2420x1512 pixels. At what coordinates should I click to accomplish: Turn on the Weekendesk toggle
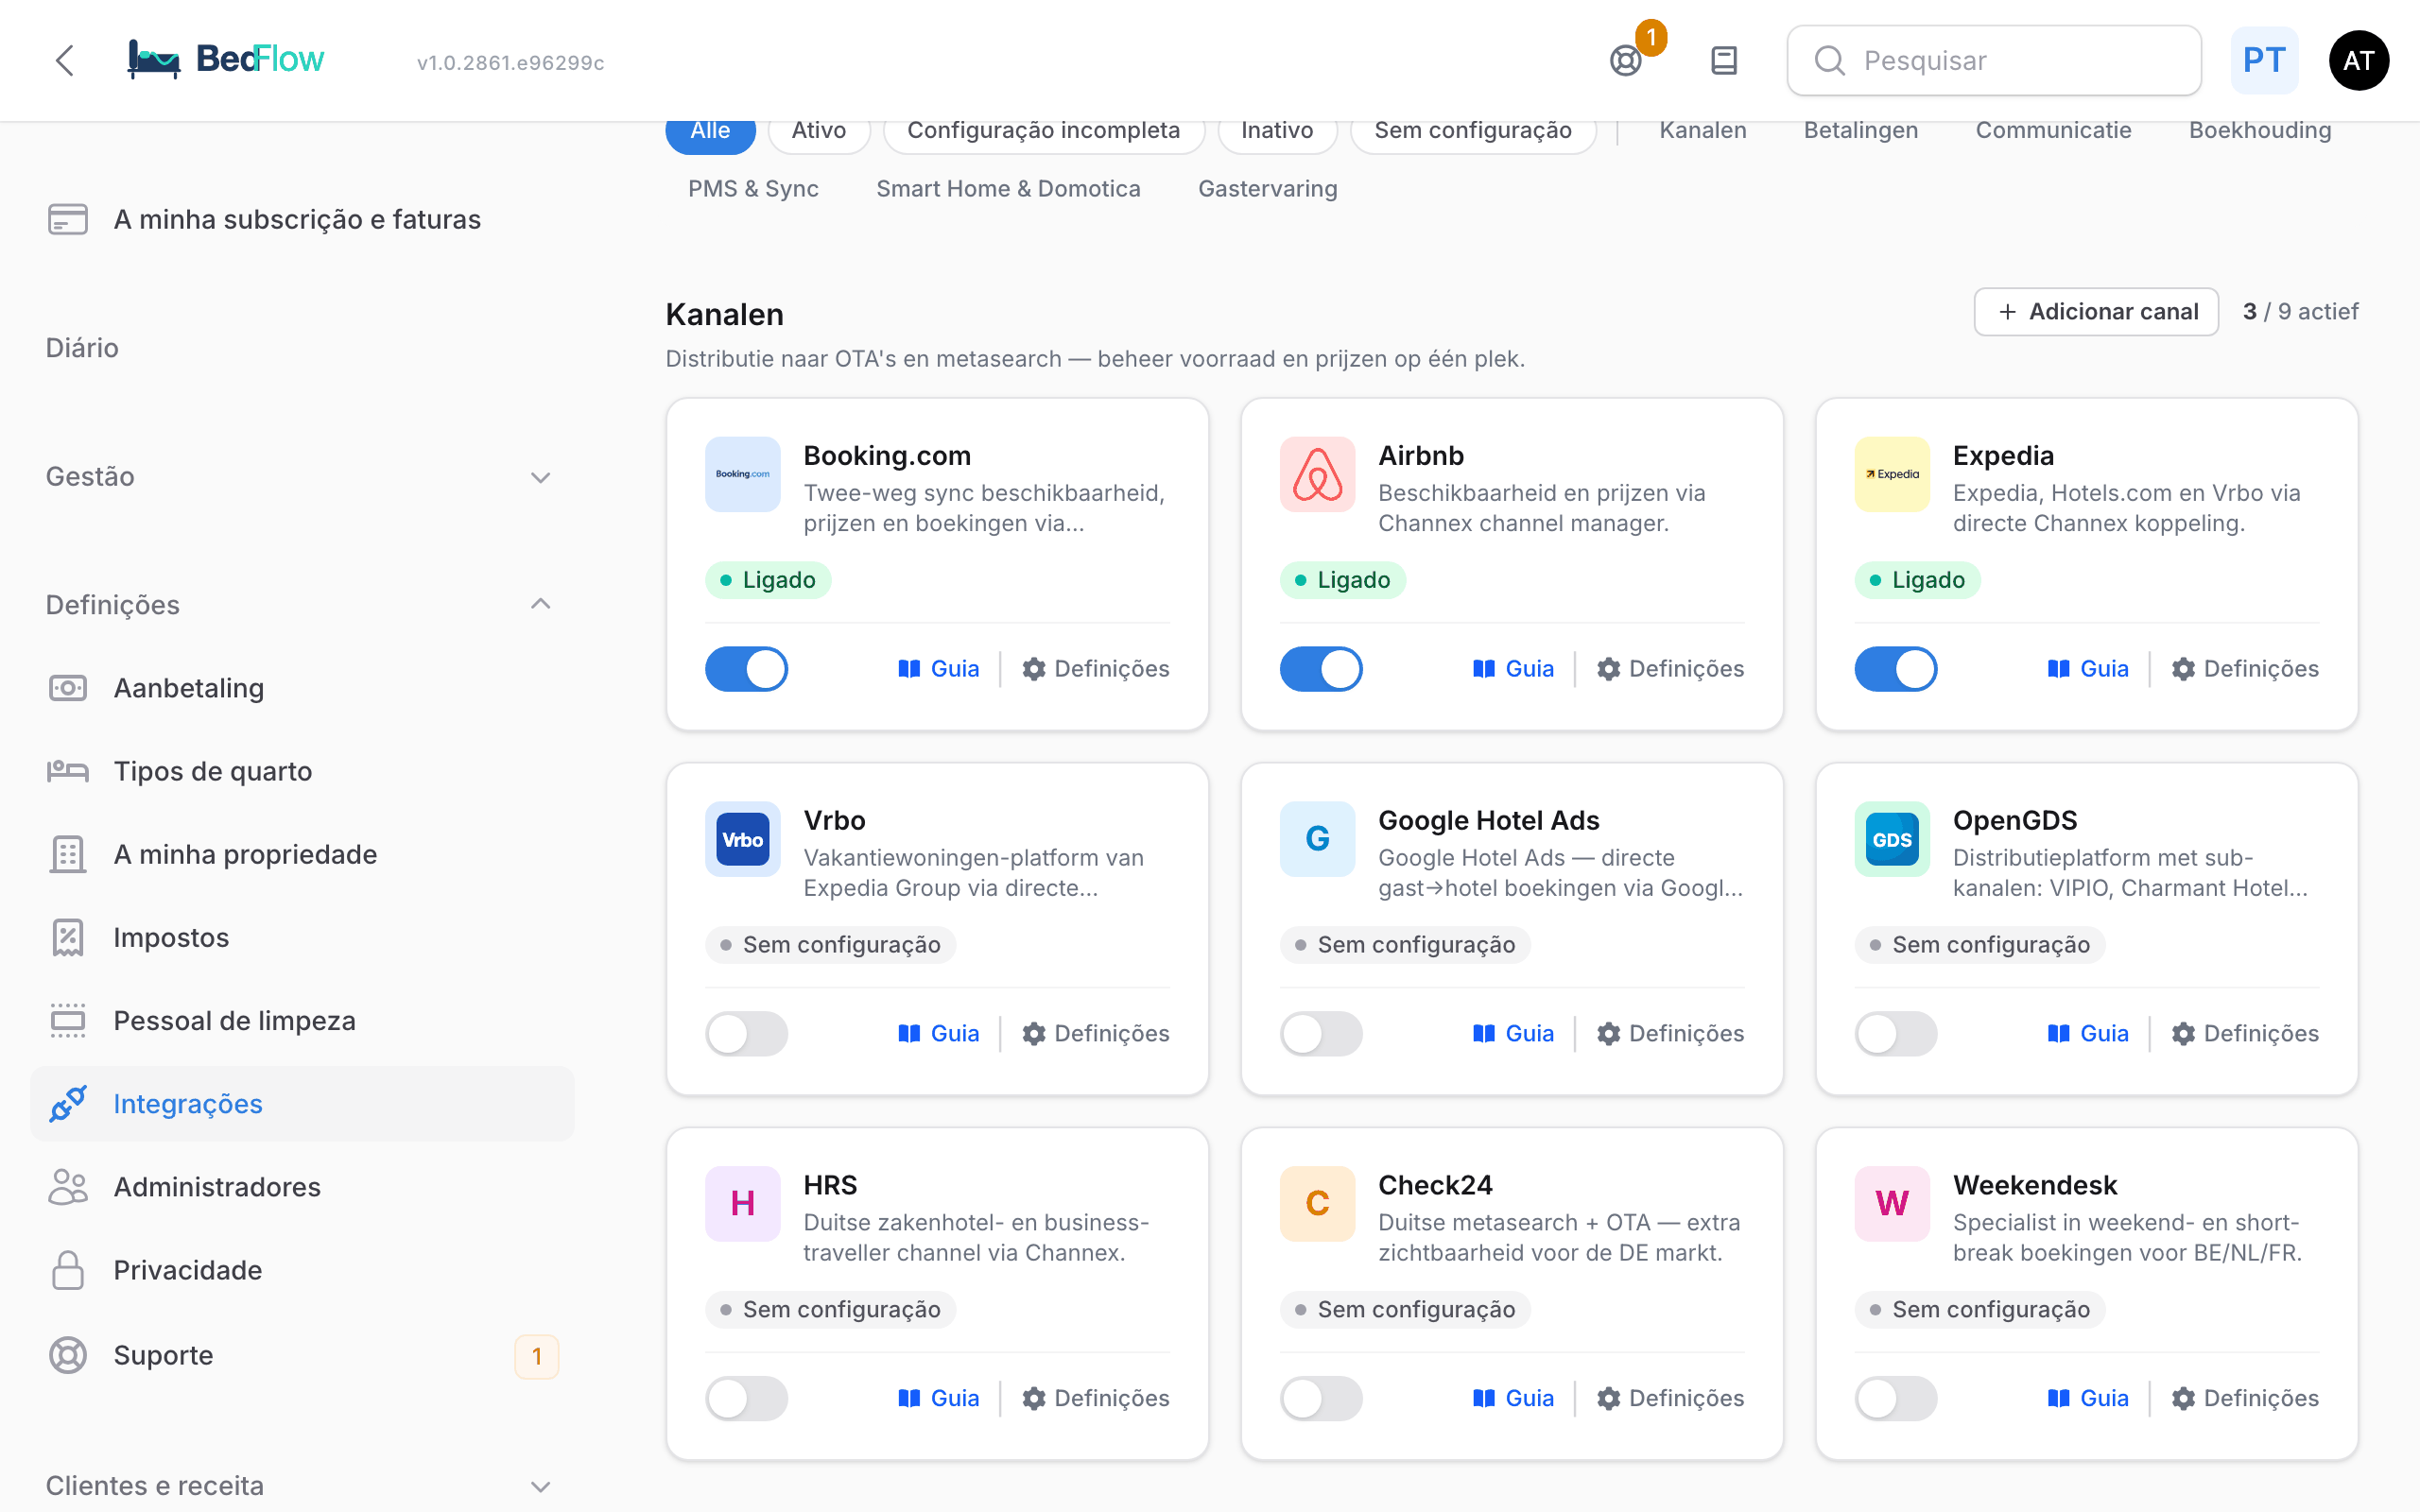[x=1896, y=1399]
